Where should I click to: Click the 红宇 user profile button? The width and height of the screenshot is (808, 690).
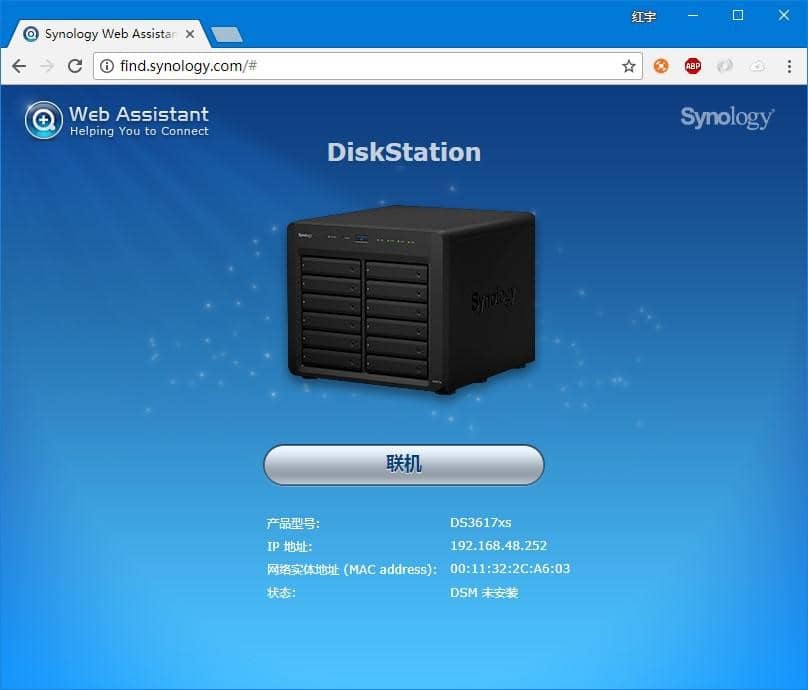pyautogui.click(x=644, y=16)
